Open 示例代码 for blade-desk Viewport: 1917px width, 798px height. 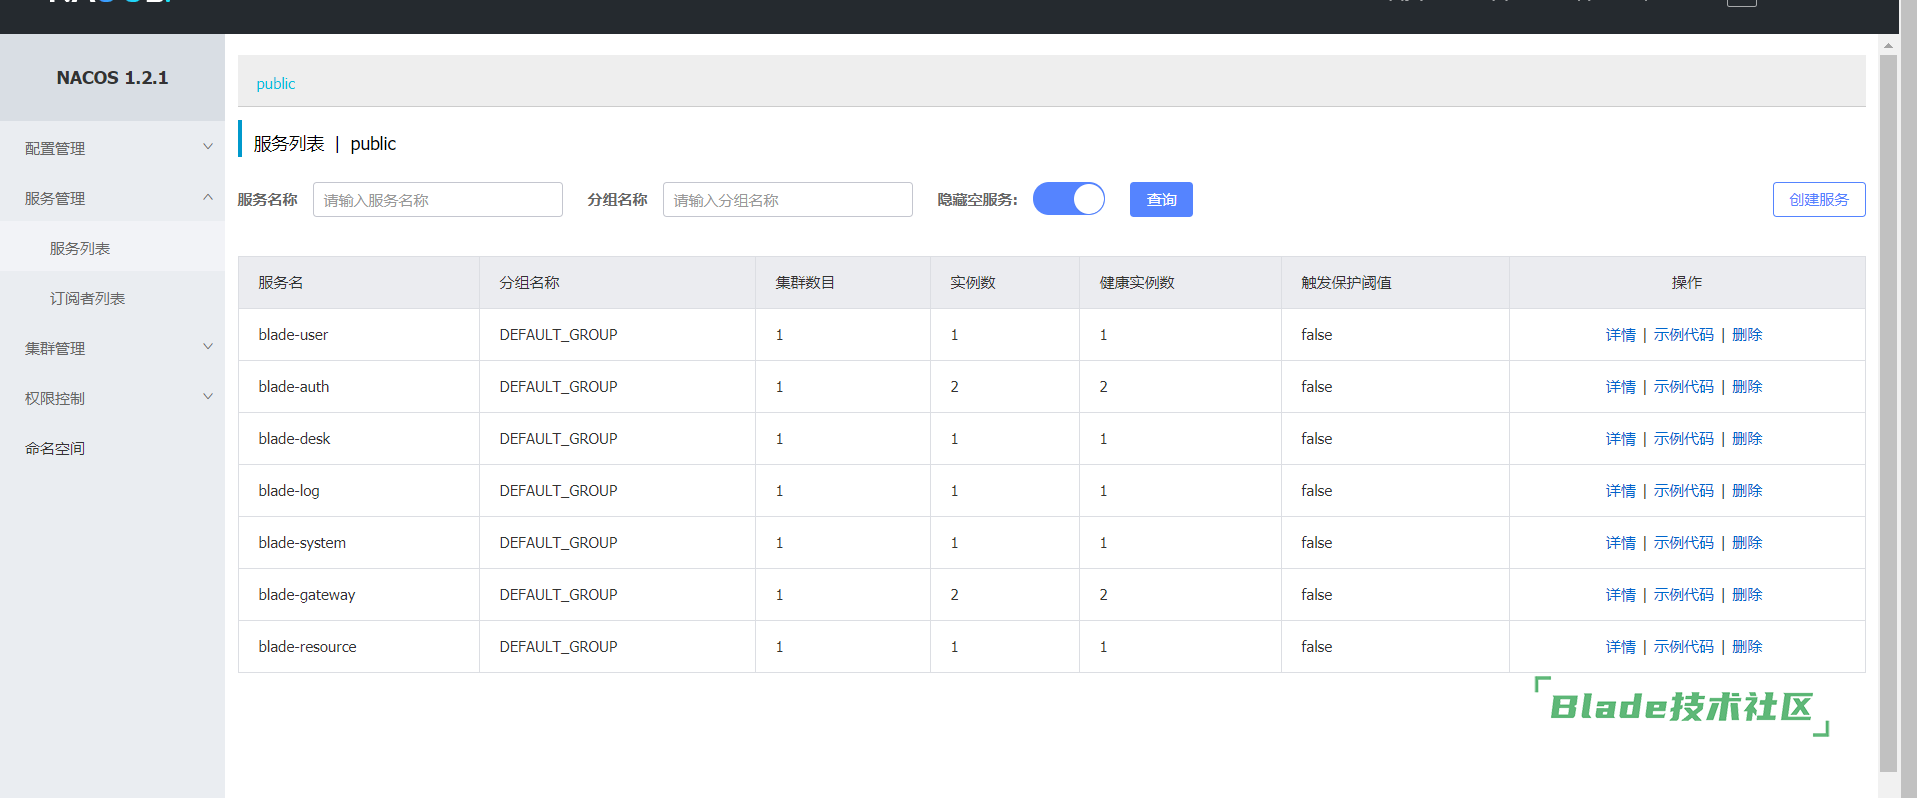(1684, 439)
